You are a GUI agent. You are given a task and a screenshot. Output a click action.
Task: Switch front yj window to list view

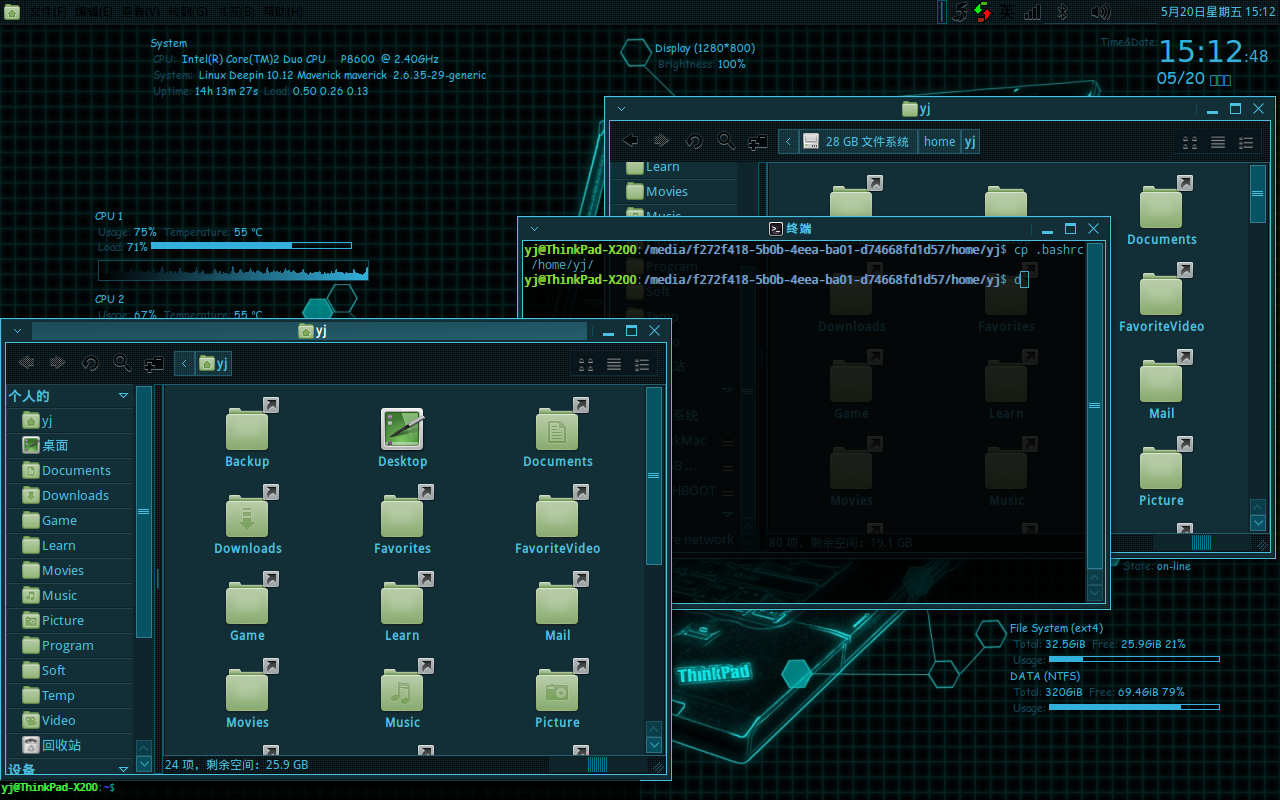tap(614, 364)
